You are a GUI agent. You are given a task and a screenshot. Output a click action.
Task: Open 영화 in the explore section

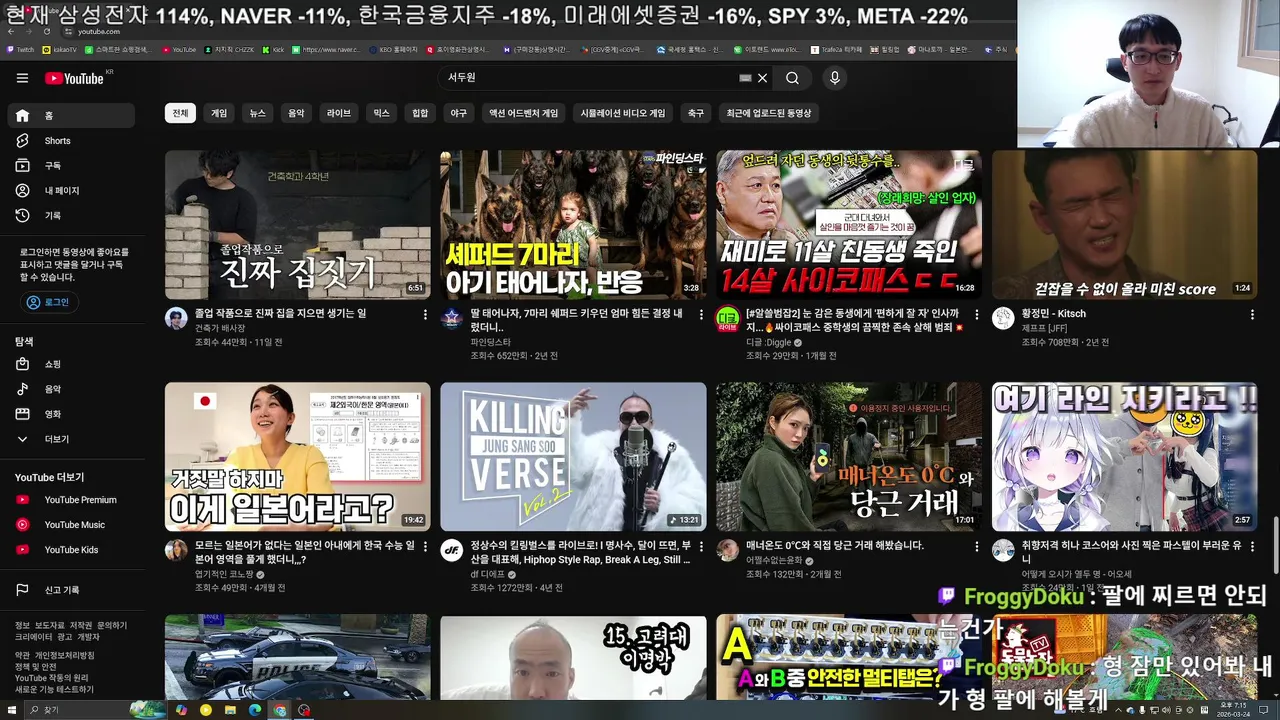71,414
